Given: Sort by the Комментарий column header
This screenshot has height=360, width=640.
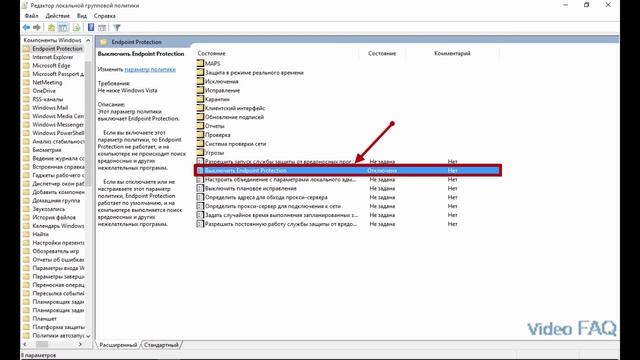Looking at the screenshot, I should [x=452, y=53].
